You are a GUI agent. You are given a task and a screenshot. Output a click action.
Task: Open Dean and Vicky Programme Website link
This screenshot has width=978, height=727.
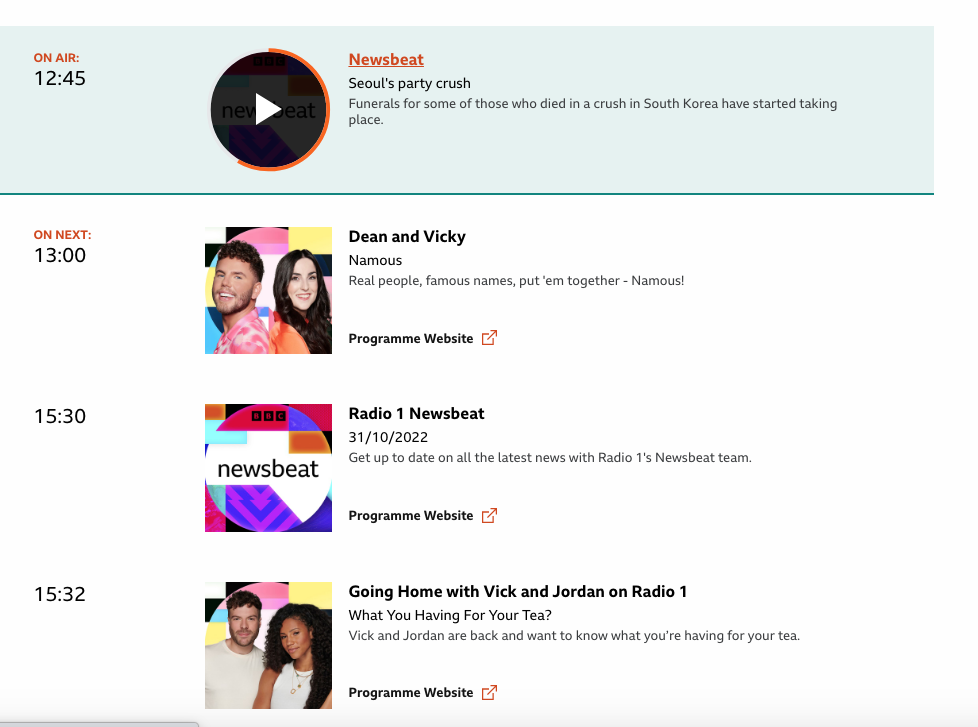click(x=410, y=339)
